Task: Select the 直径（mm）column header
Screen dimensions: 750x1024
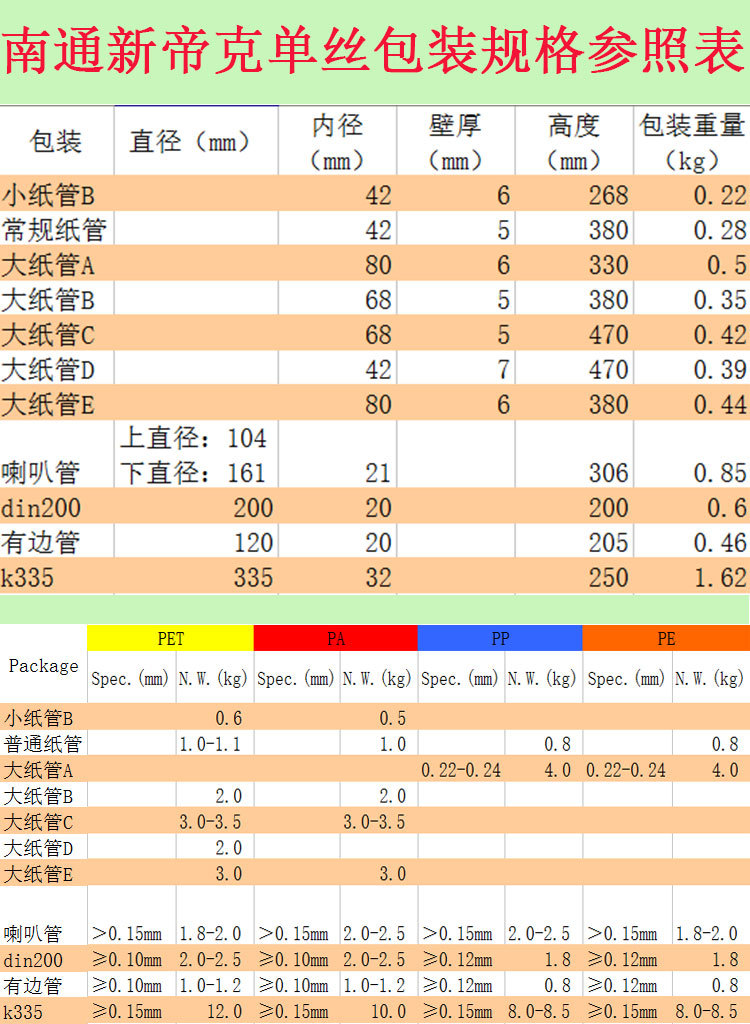Action: [189, 141]
